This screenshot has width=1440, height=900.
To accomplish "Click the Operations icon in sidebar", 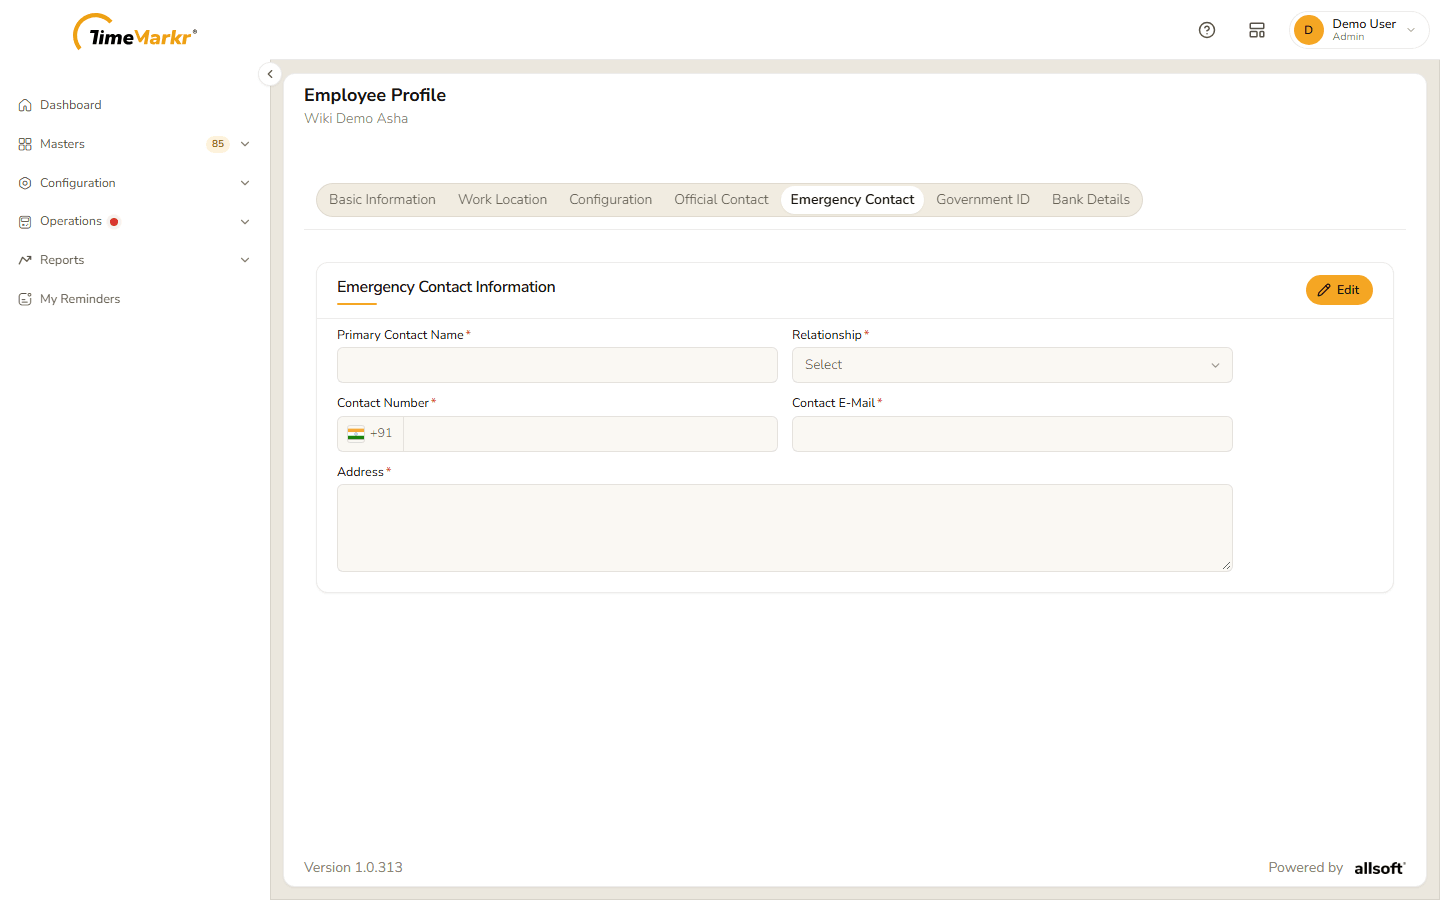I will 25,222.
